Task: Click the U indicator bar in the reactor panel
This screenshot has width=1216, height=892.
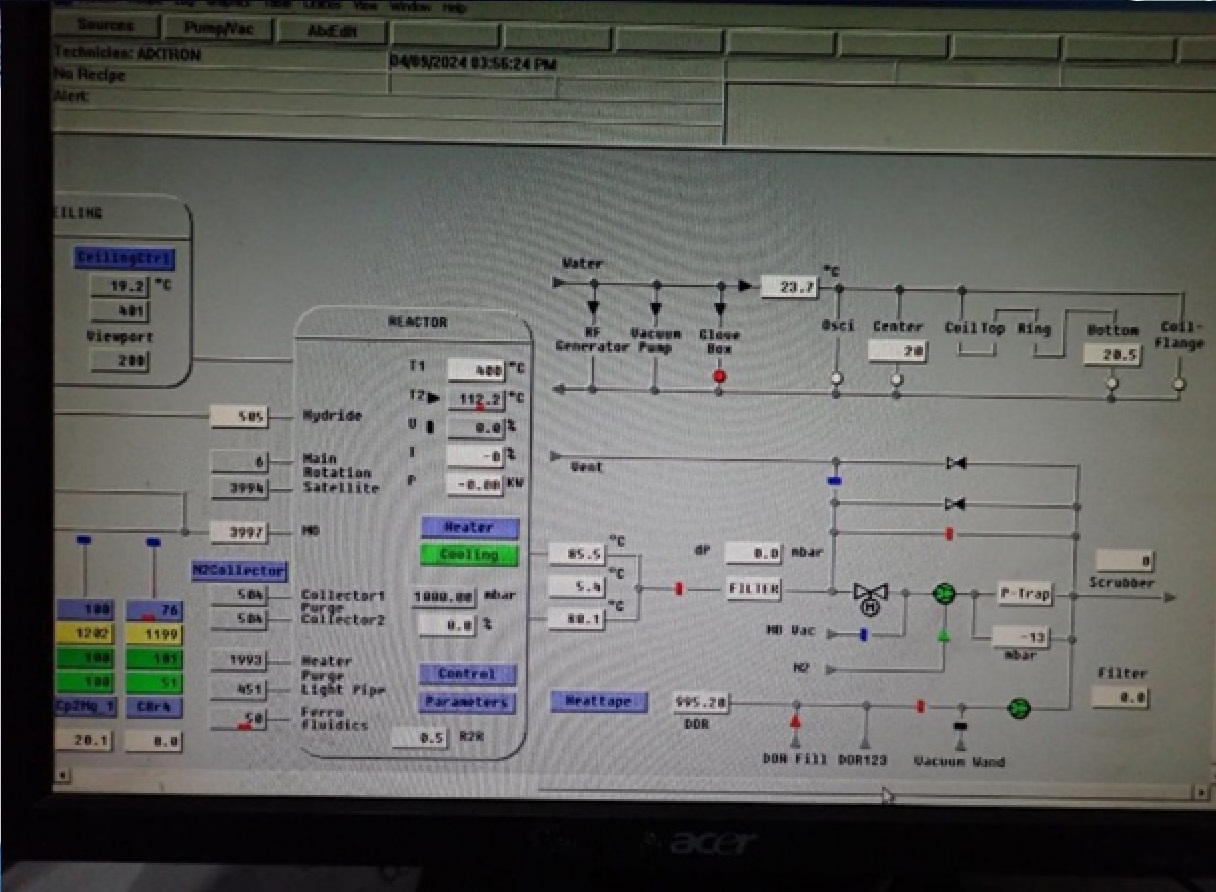Action: (430, 427)
